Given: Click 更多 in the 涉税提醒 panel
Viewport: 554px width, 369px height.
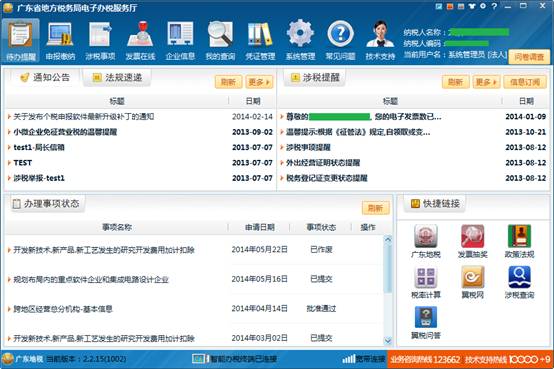Looking at the screenshot, I should (x=486, y=82).
